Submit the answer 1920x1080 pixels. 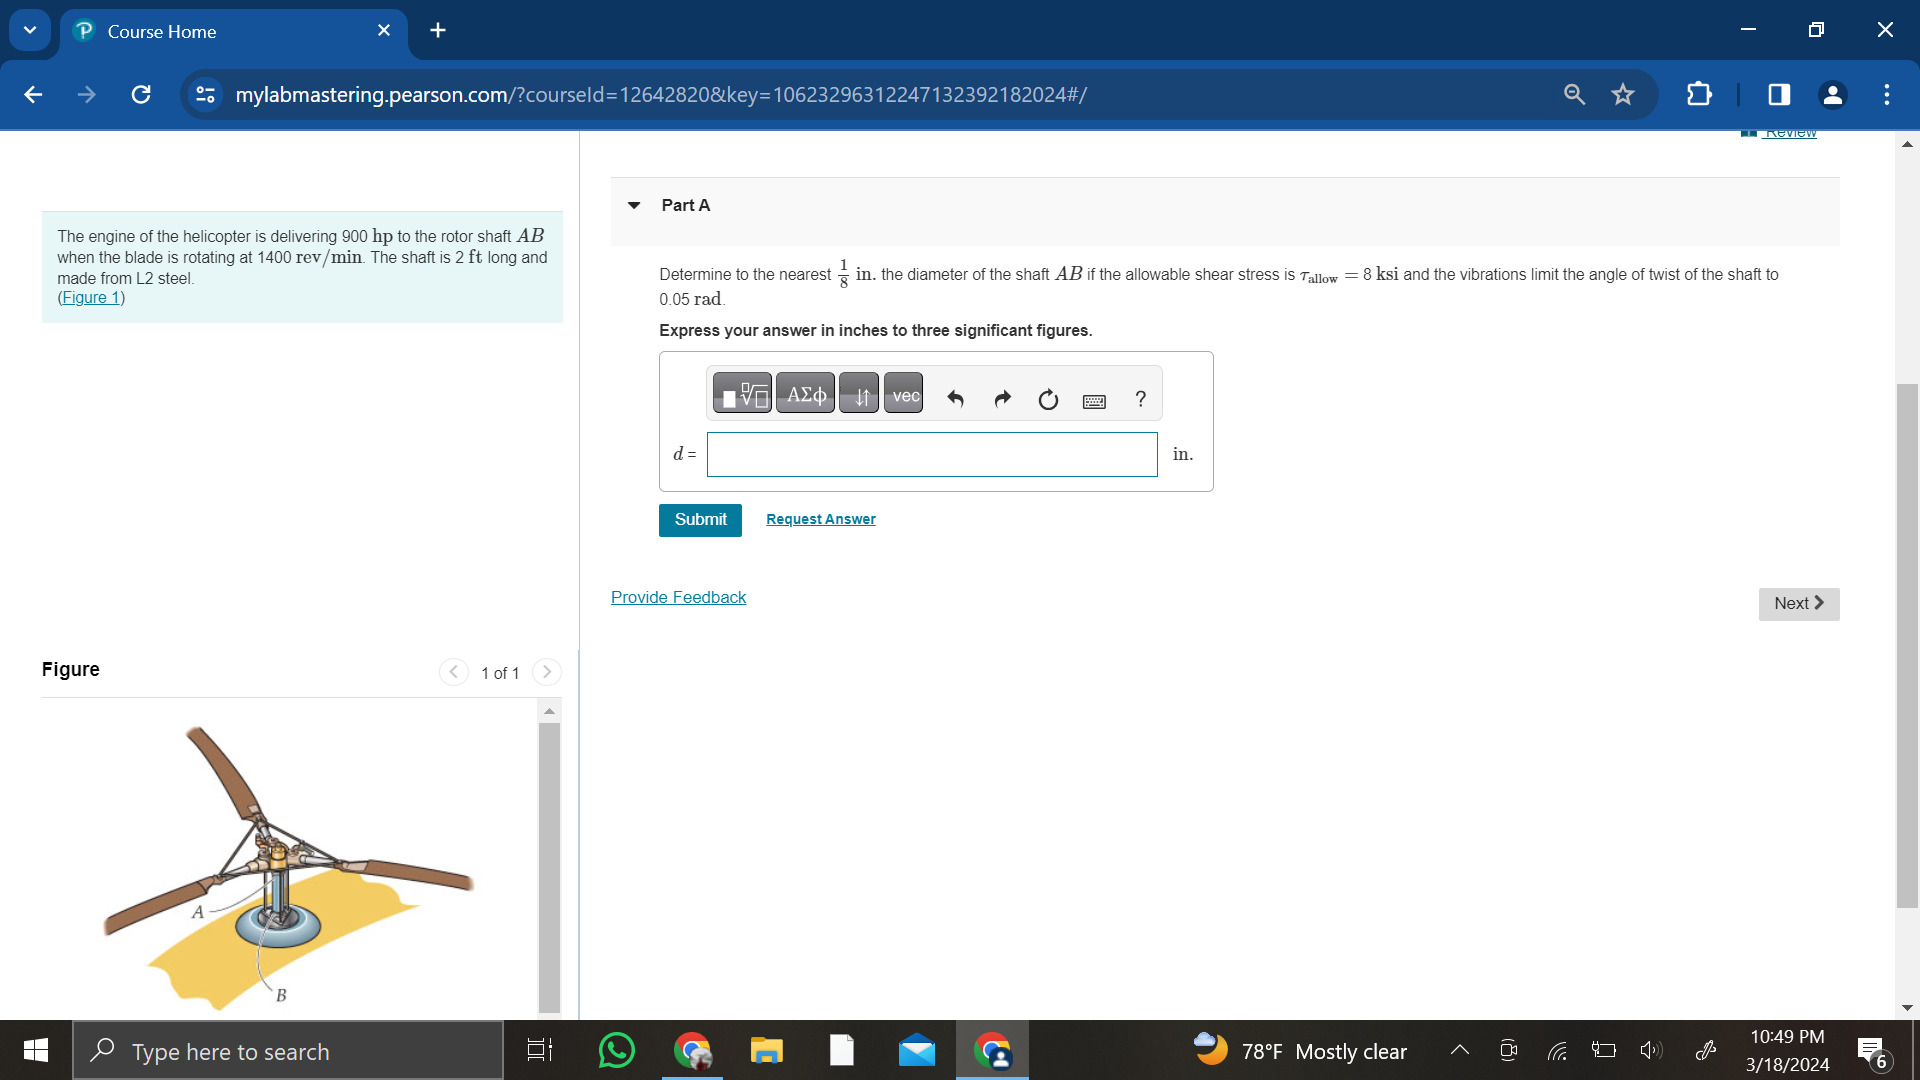[x=700, y=520]
